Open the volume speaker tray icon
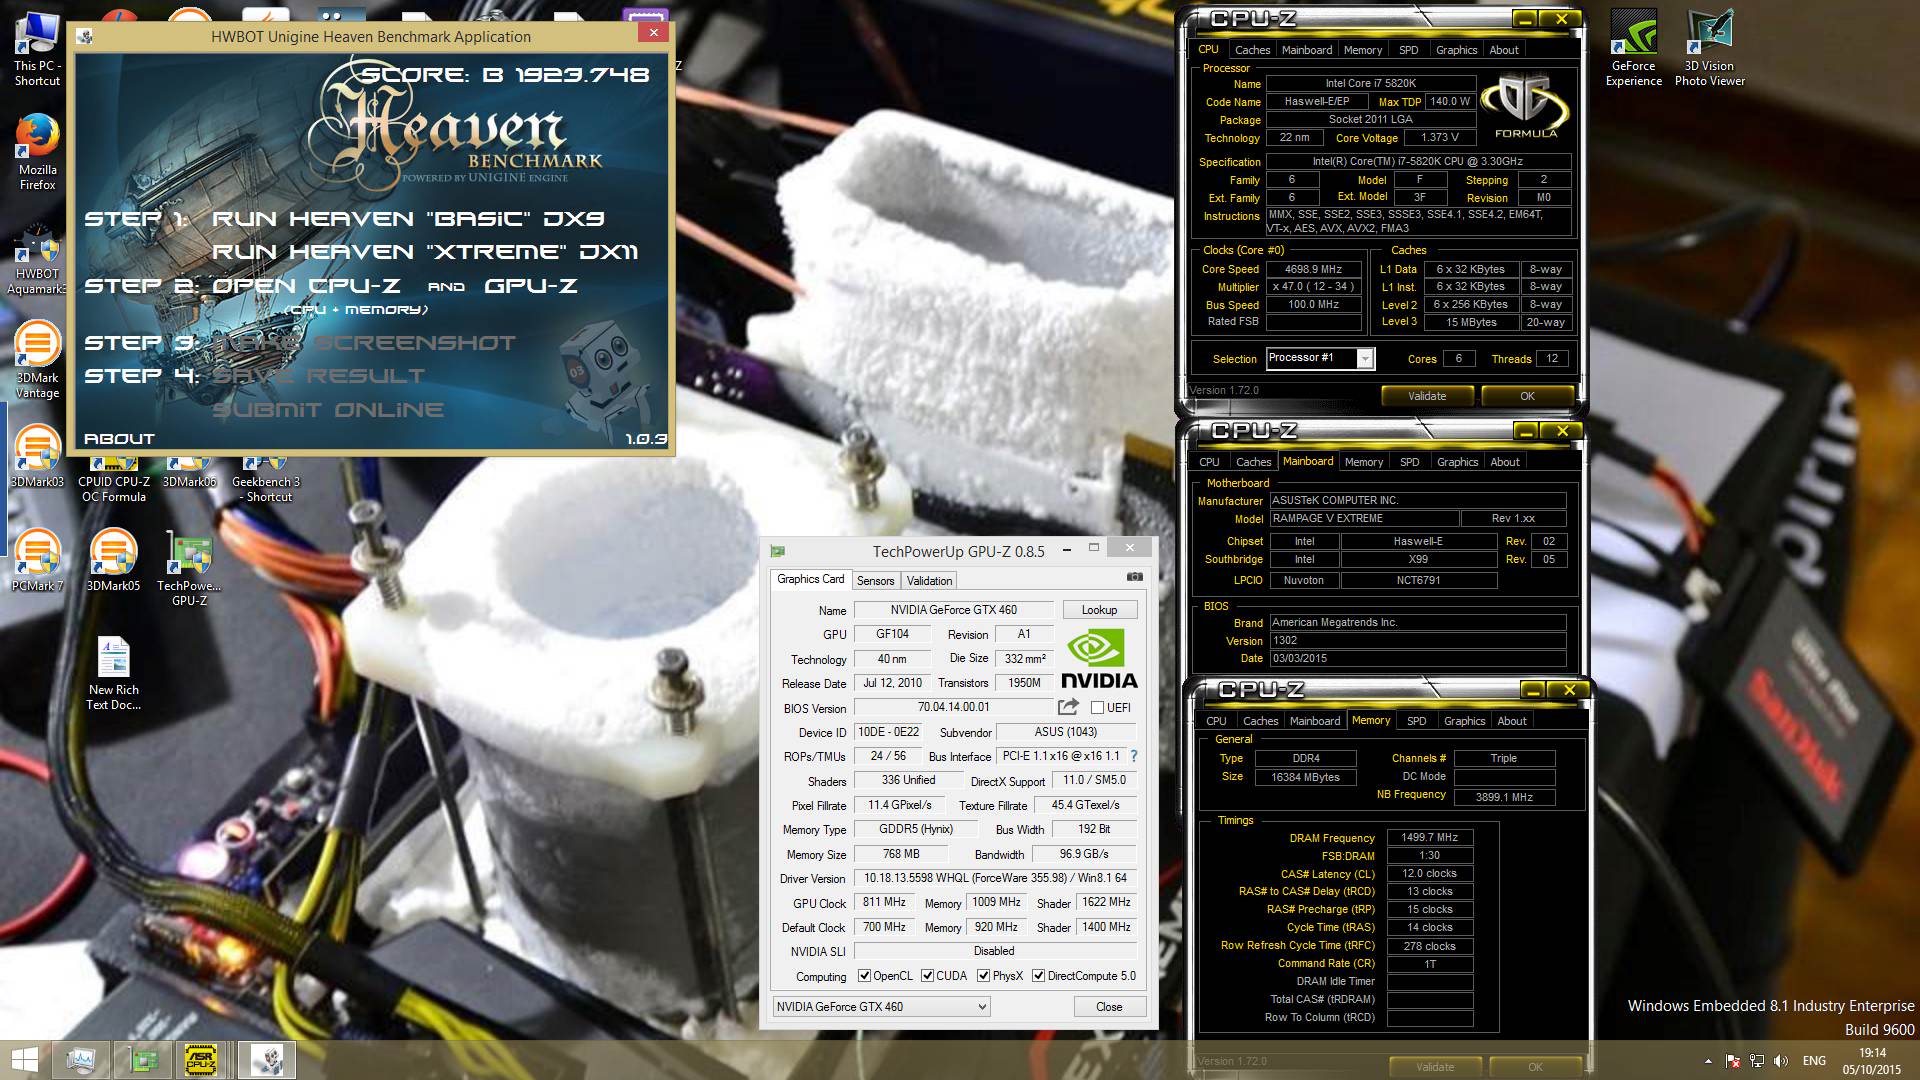The image size is (1920, 1080). [1780, 1061]
